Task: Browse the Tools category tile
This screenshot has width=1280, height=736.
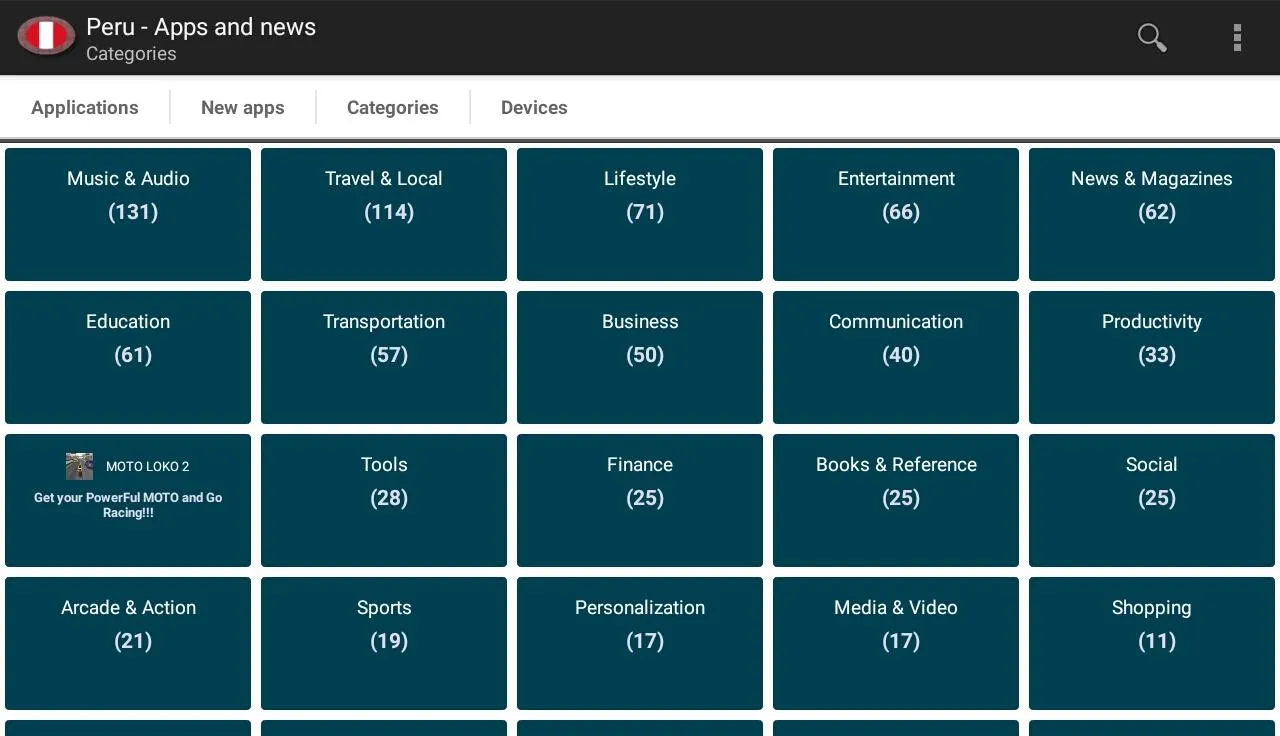Action: tap(384, 501)
